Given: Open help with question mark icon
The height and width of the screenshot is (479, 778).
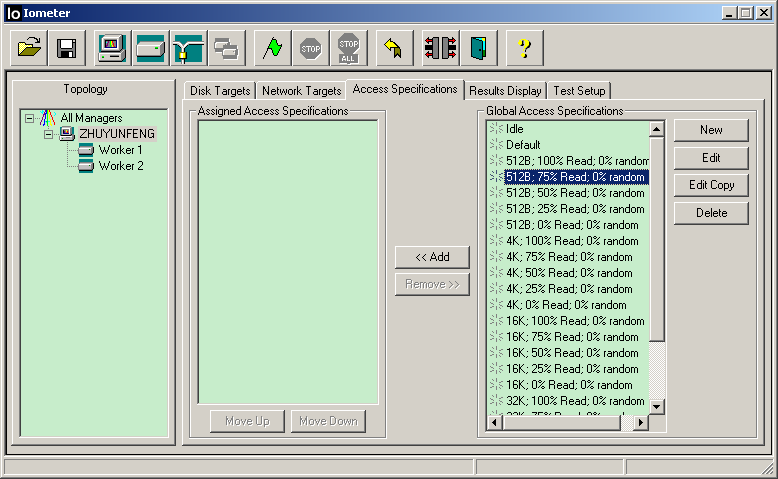Looking at the screenshot, I should point(524,48).
